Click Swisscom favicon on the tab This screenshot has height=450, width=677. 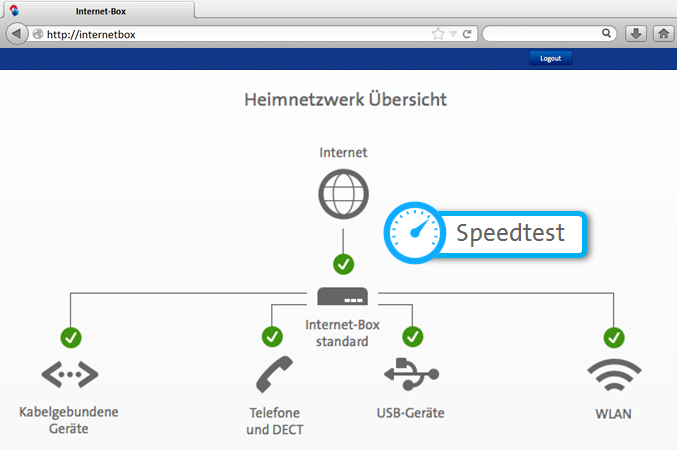pos(14,10)
